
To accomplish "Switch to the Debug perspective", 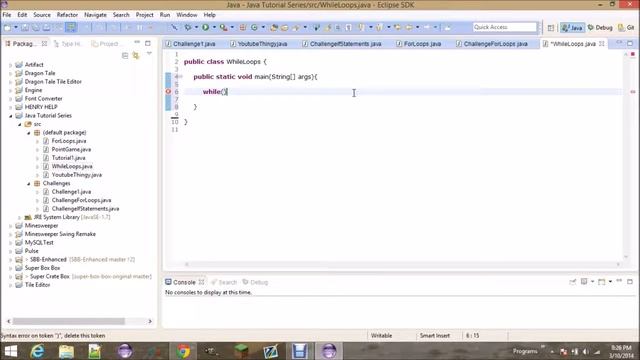I will click(600, 28).
